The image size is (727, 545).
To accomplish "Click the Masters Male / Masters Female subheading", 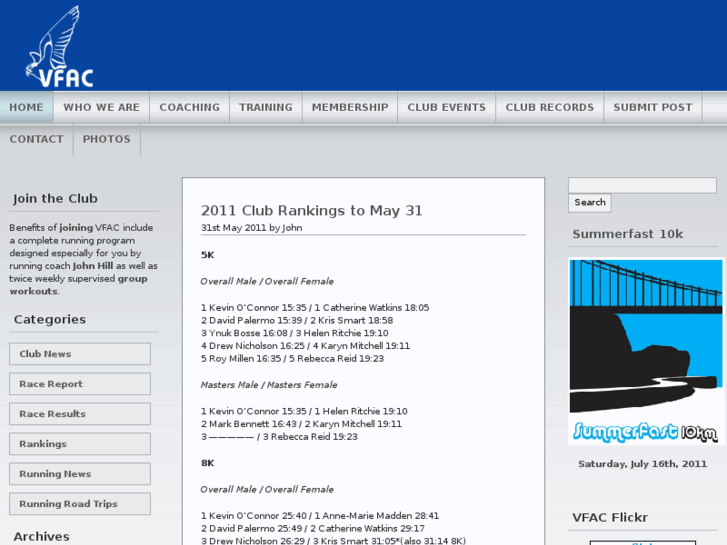I will pos(269,385).
